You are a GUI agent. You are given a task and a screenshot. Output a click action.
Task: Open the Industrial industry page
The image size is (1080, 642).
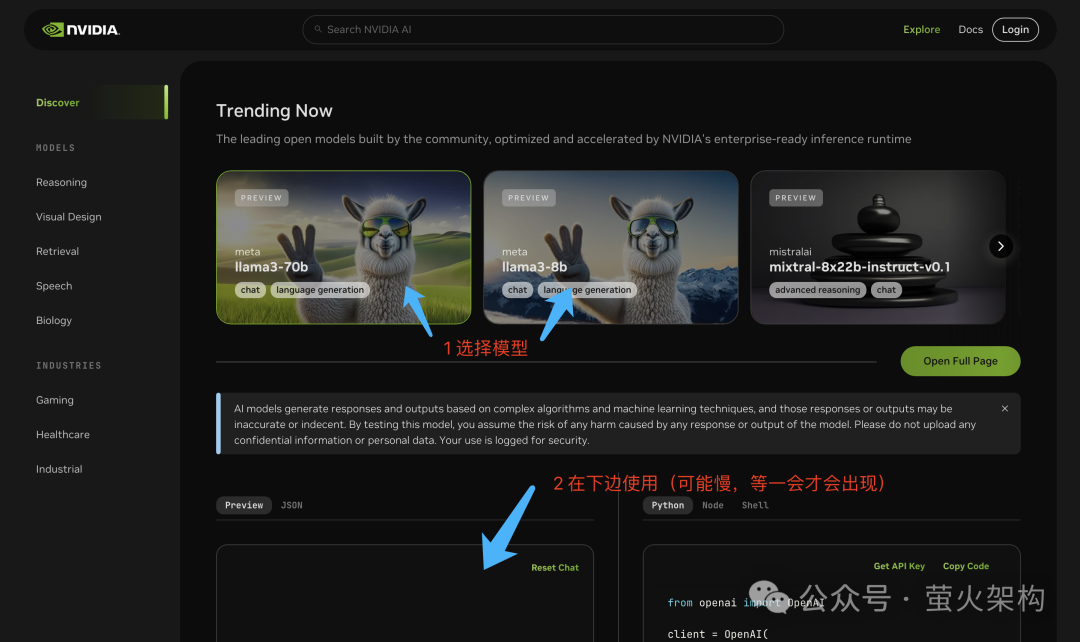pos(59,469)
